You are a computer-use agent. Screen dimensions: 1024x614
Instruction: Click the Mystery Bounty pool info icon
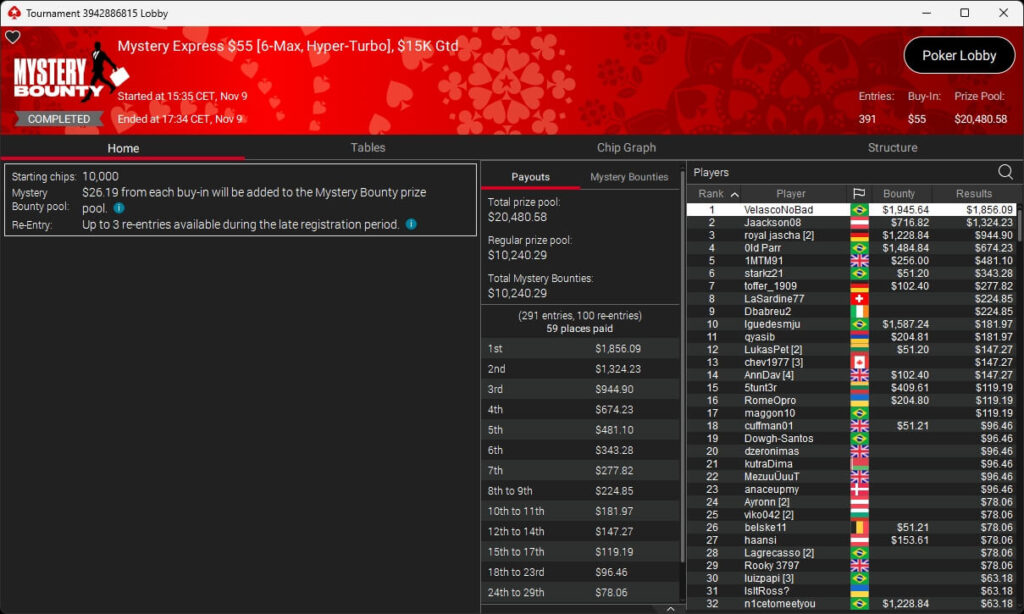(119, 208)
